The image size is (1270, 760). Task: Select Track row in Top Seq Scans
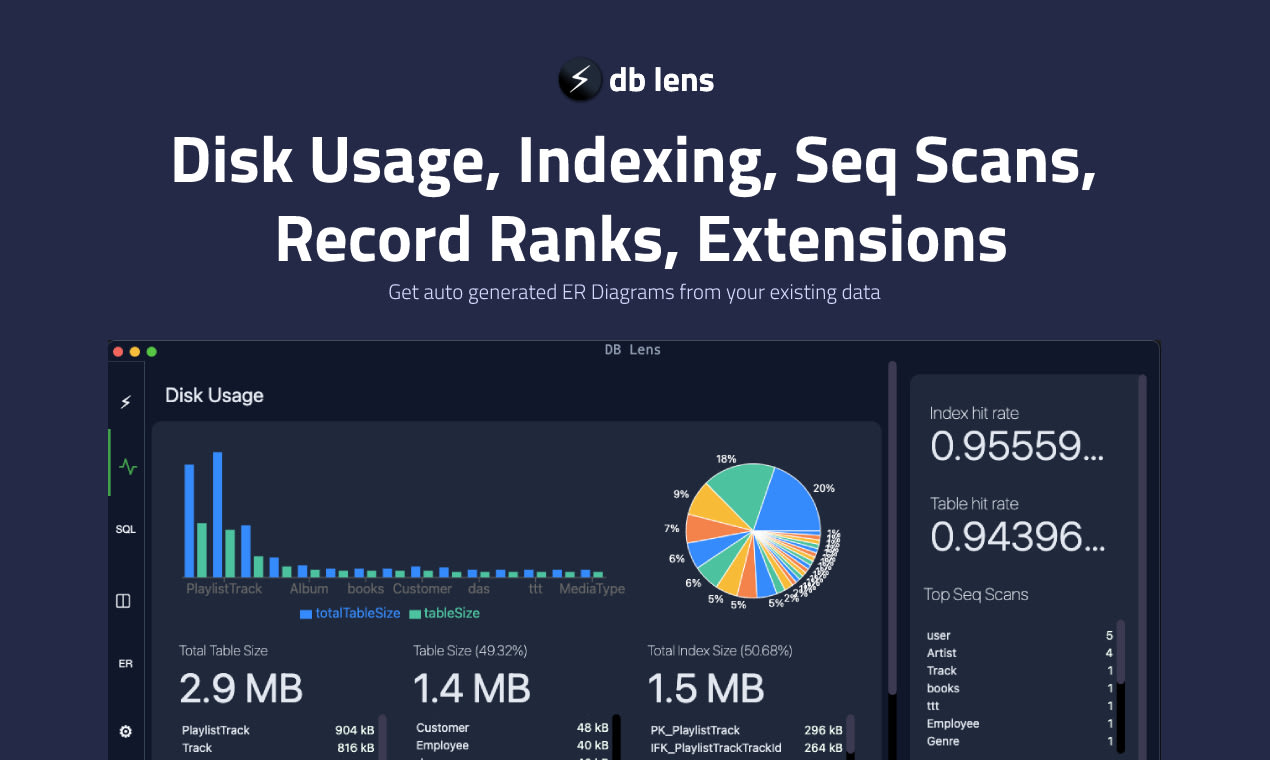click(1020, 671)
